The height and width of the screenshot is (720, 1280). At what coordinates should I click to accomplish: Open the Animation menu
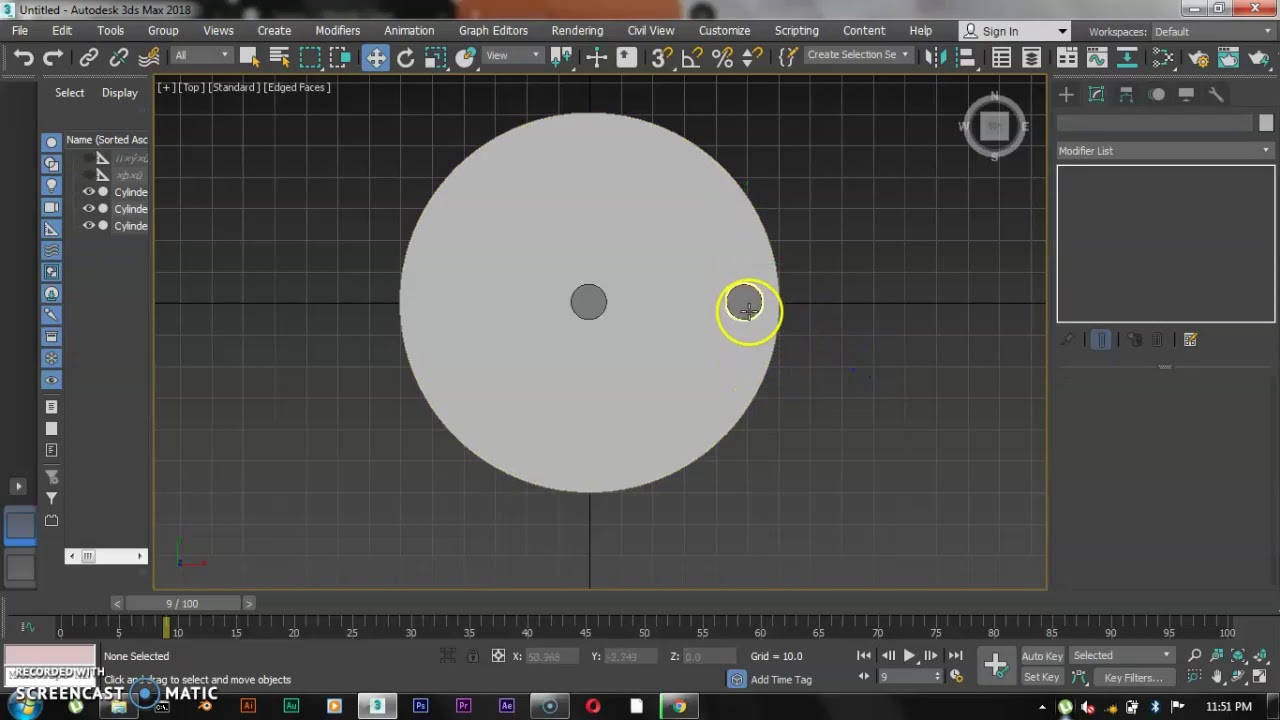409,31
